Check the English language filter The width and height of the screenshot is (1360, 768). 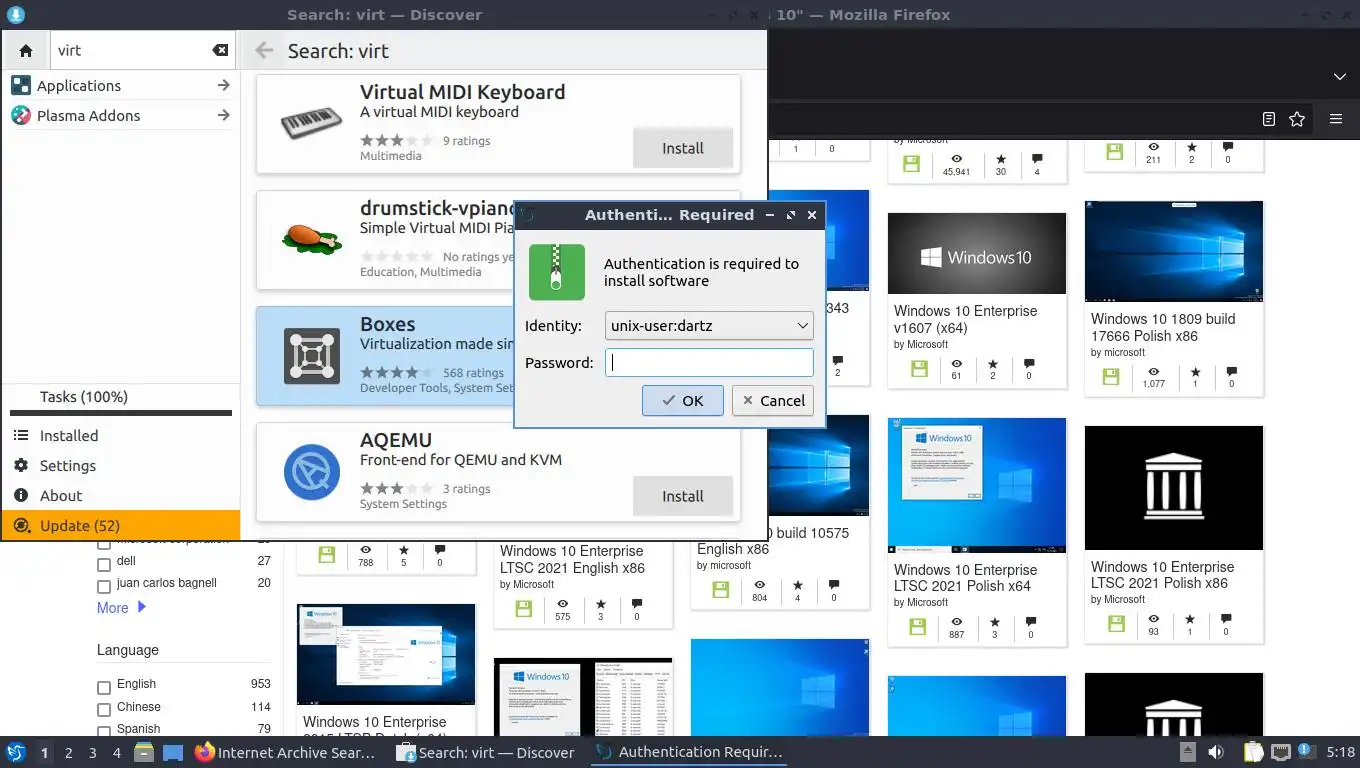pos(103,687)
